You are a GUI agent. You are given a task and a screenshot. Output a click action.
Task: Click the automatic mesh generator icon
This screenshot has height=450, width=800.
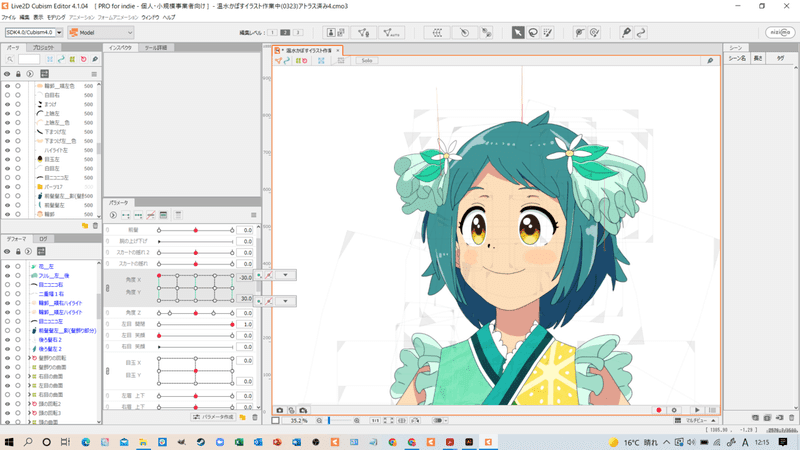coord(391,33)
